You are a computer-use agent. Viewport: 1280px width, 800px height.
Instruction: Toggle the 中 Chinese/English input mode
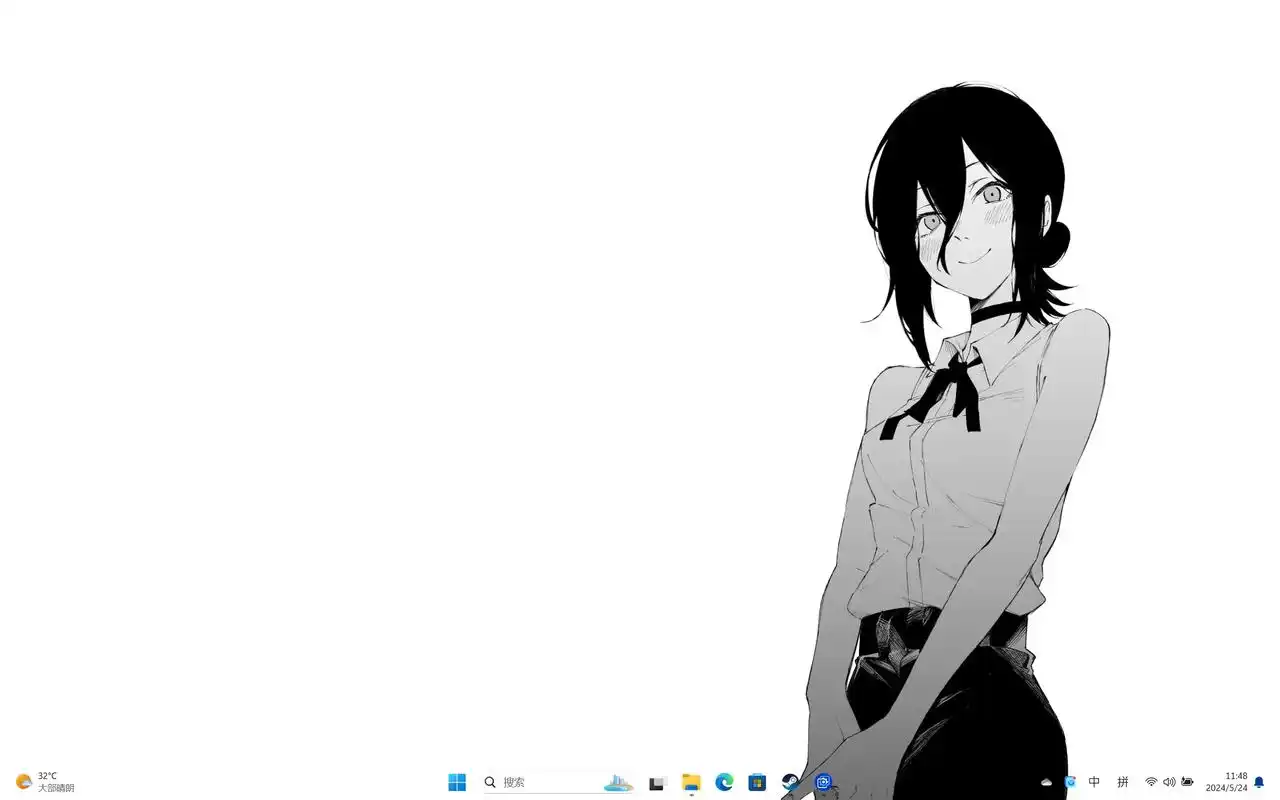[1094, 782]
